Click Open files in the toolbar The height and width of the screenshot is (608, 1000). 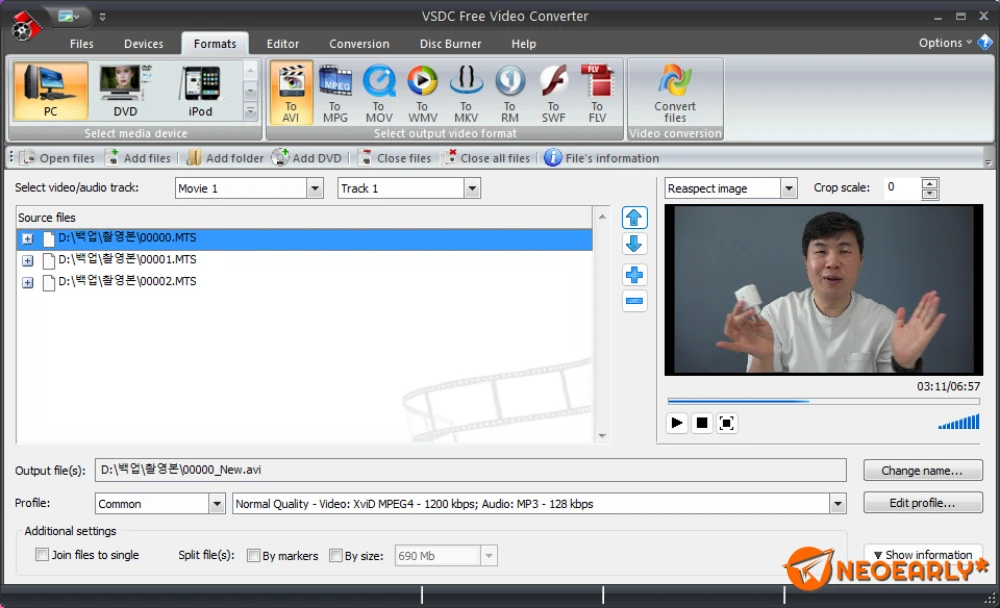tap(57, 158)
